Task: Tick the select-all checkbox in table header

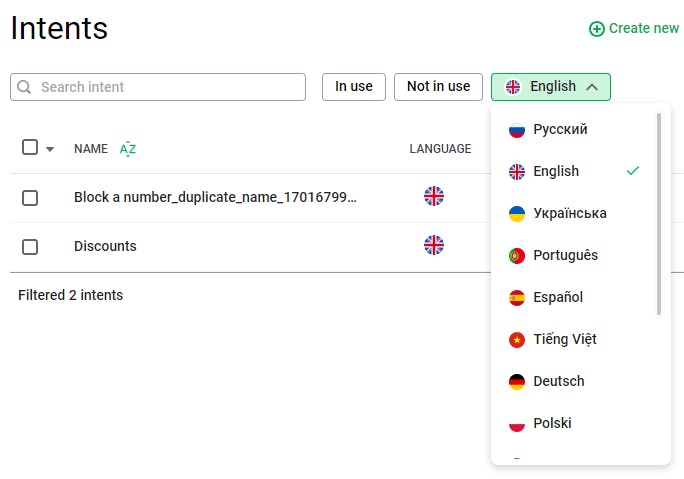Action: (x=30, y=147)
